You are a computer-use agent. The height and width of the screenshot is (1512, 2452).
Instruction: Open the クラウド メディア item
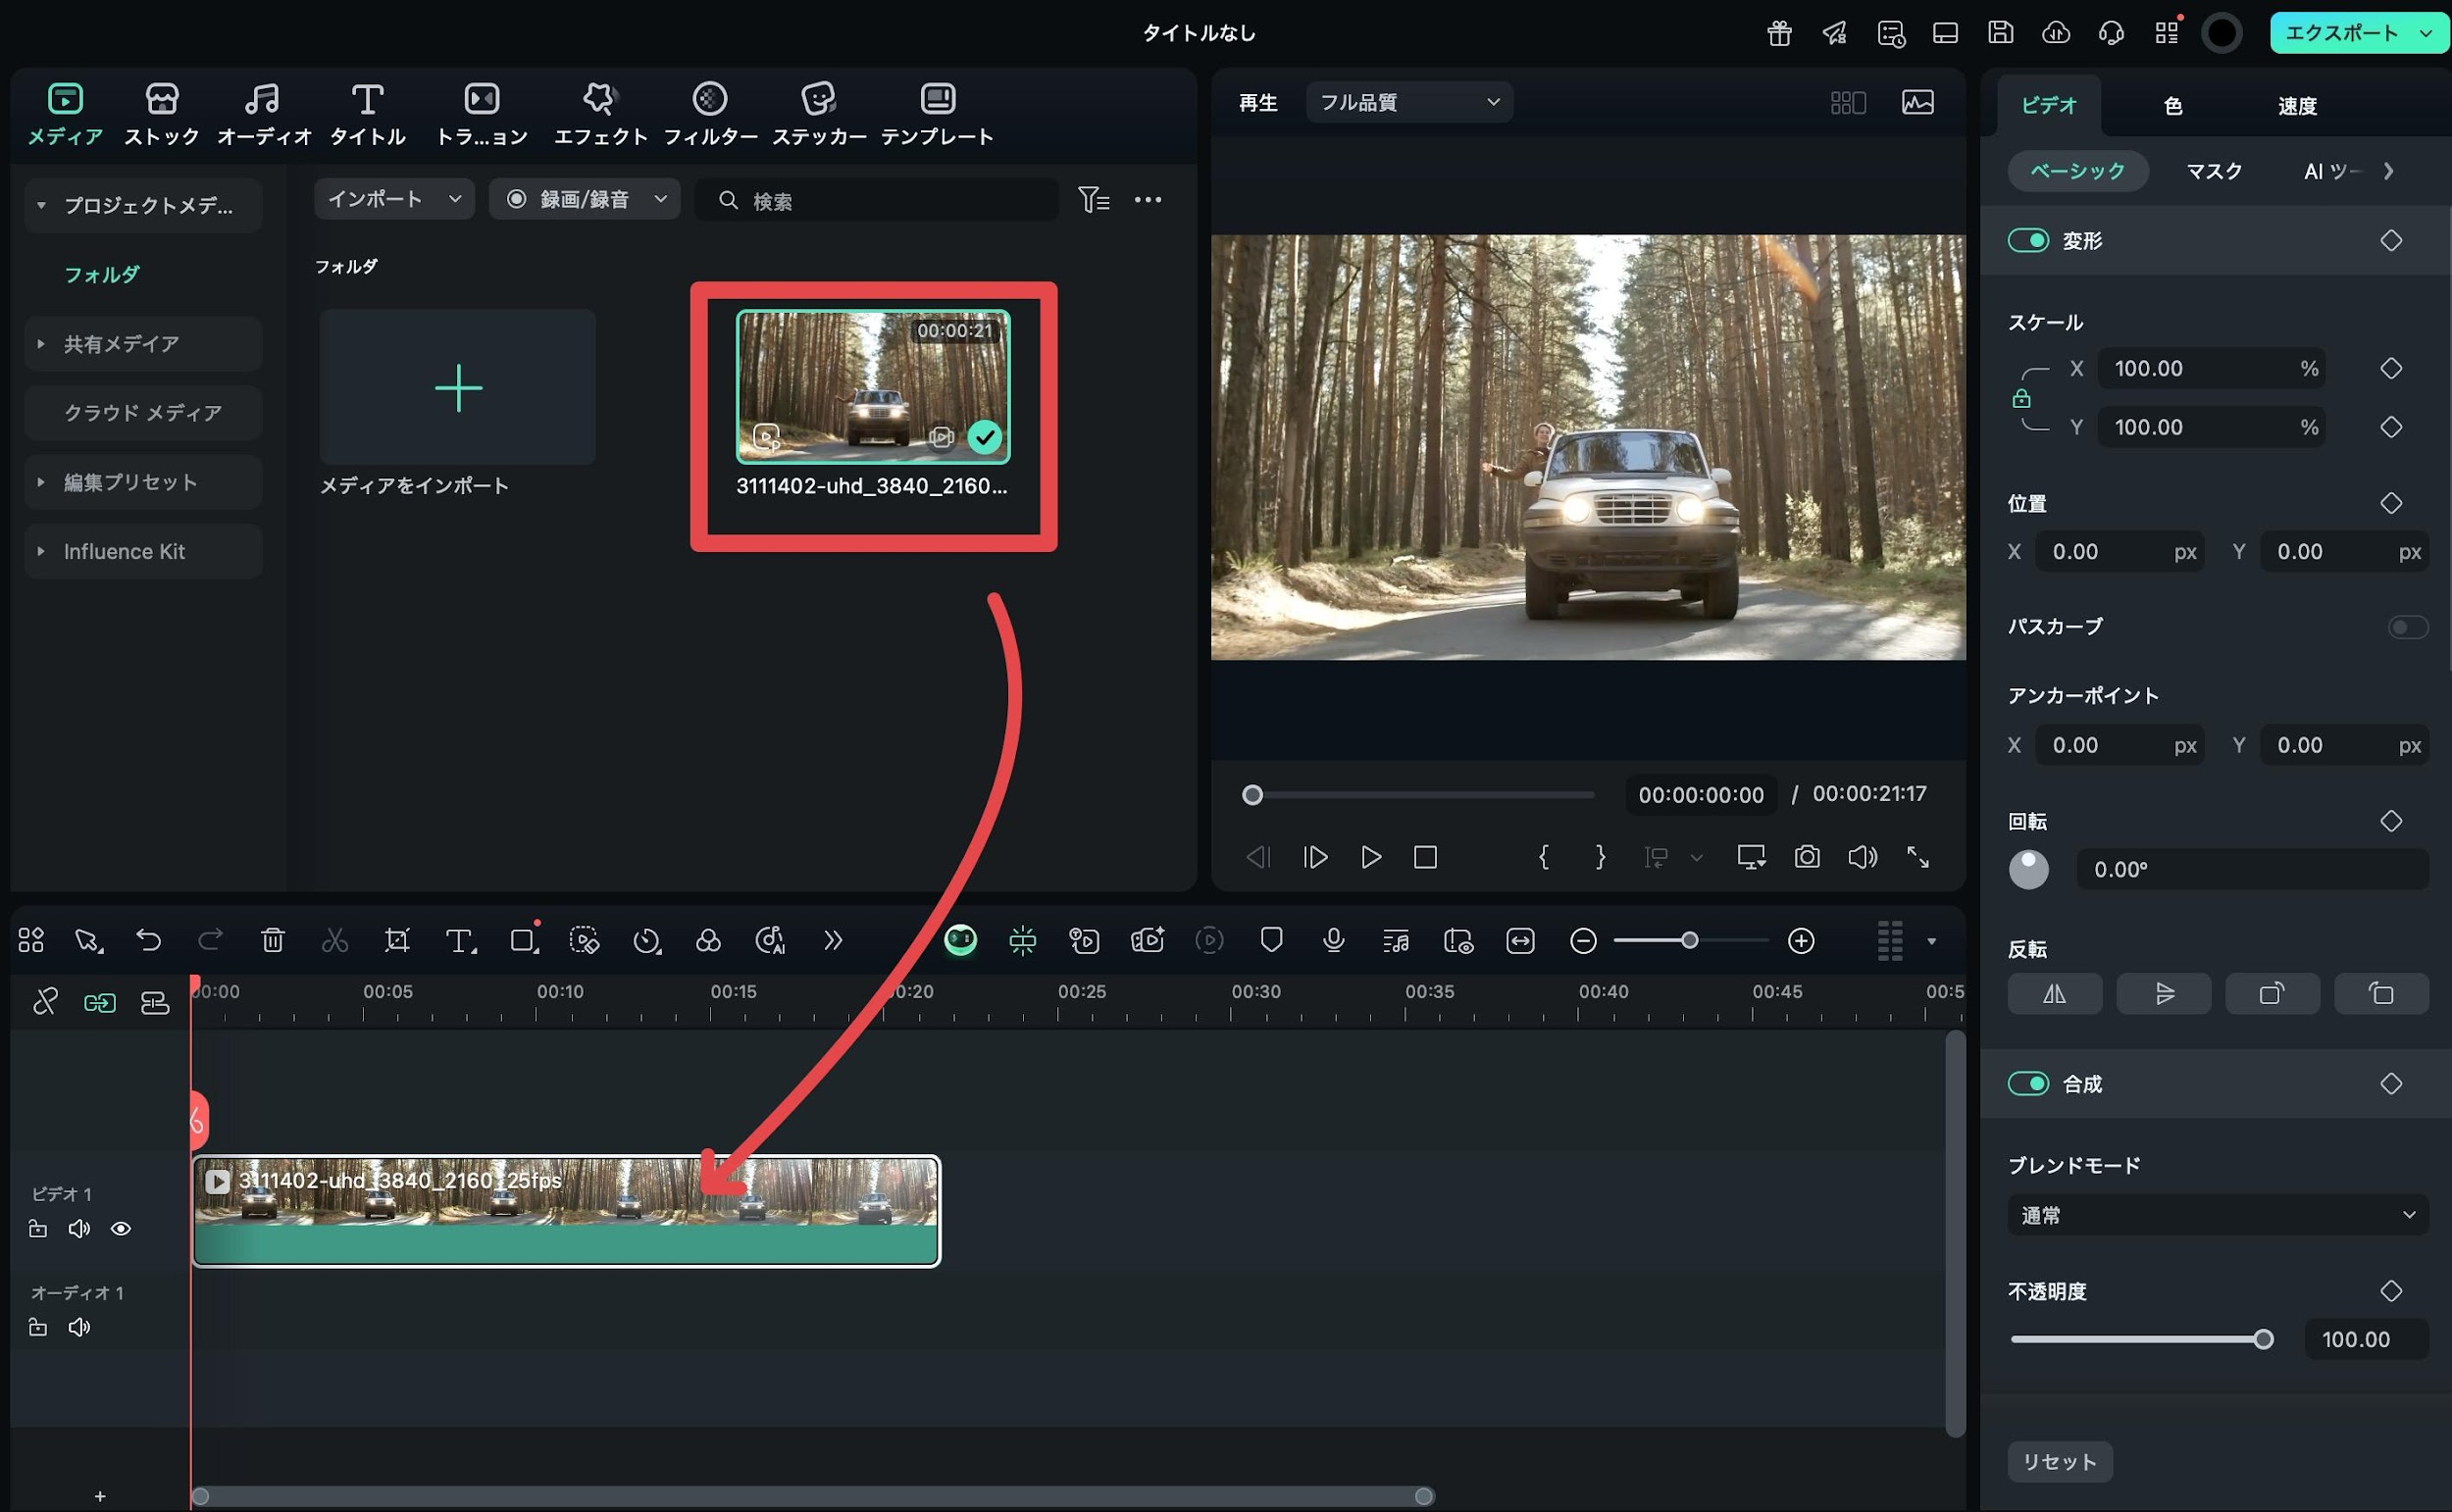point(143,413)
